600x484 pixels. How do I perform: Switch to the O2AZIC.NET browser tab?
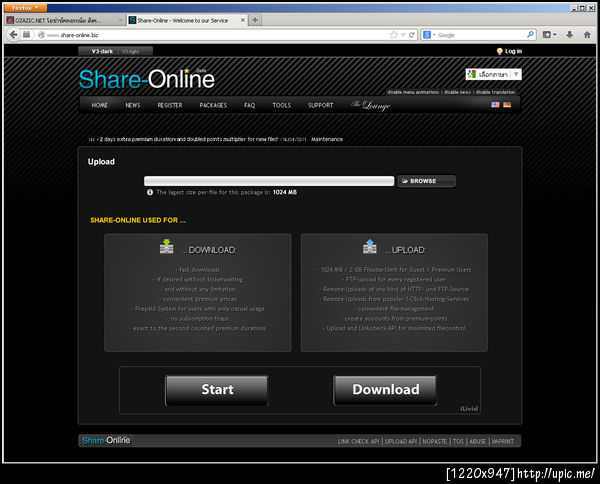tap(65, 20)
